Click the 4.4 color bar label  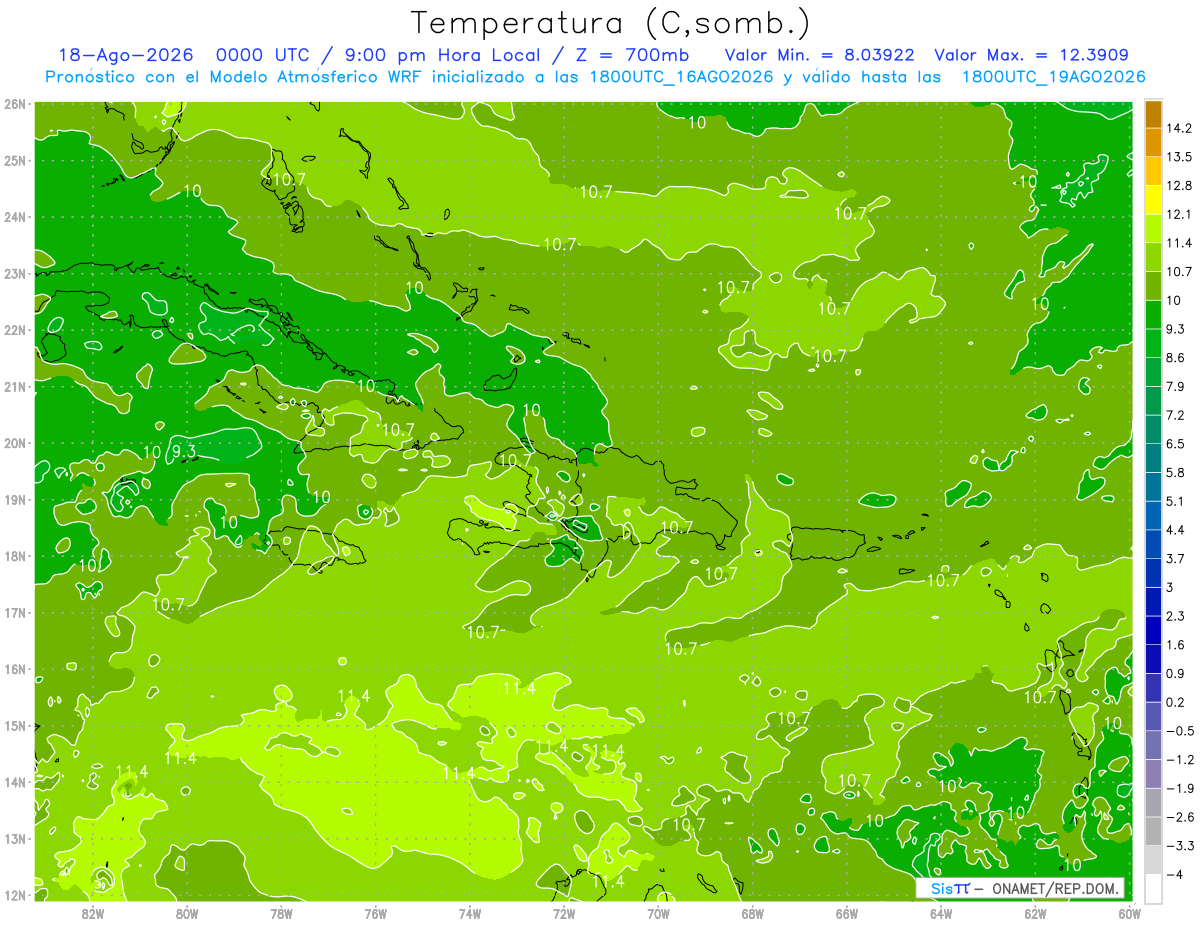coord(1176,530)
